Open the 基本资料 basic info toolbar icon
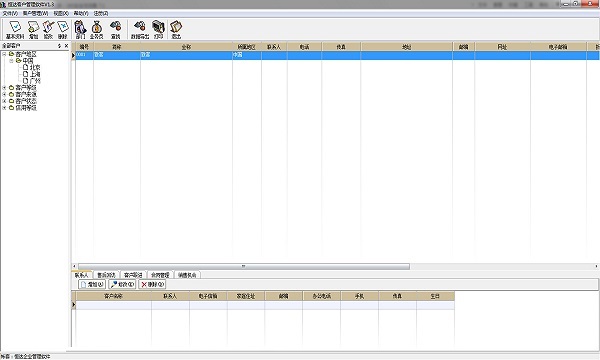Viewport: 600px width, 360px height. [x=15, y=30]
